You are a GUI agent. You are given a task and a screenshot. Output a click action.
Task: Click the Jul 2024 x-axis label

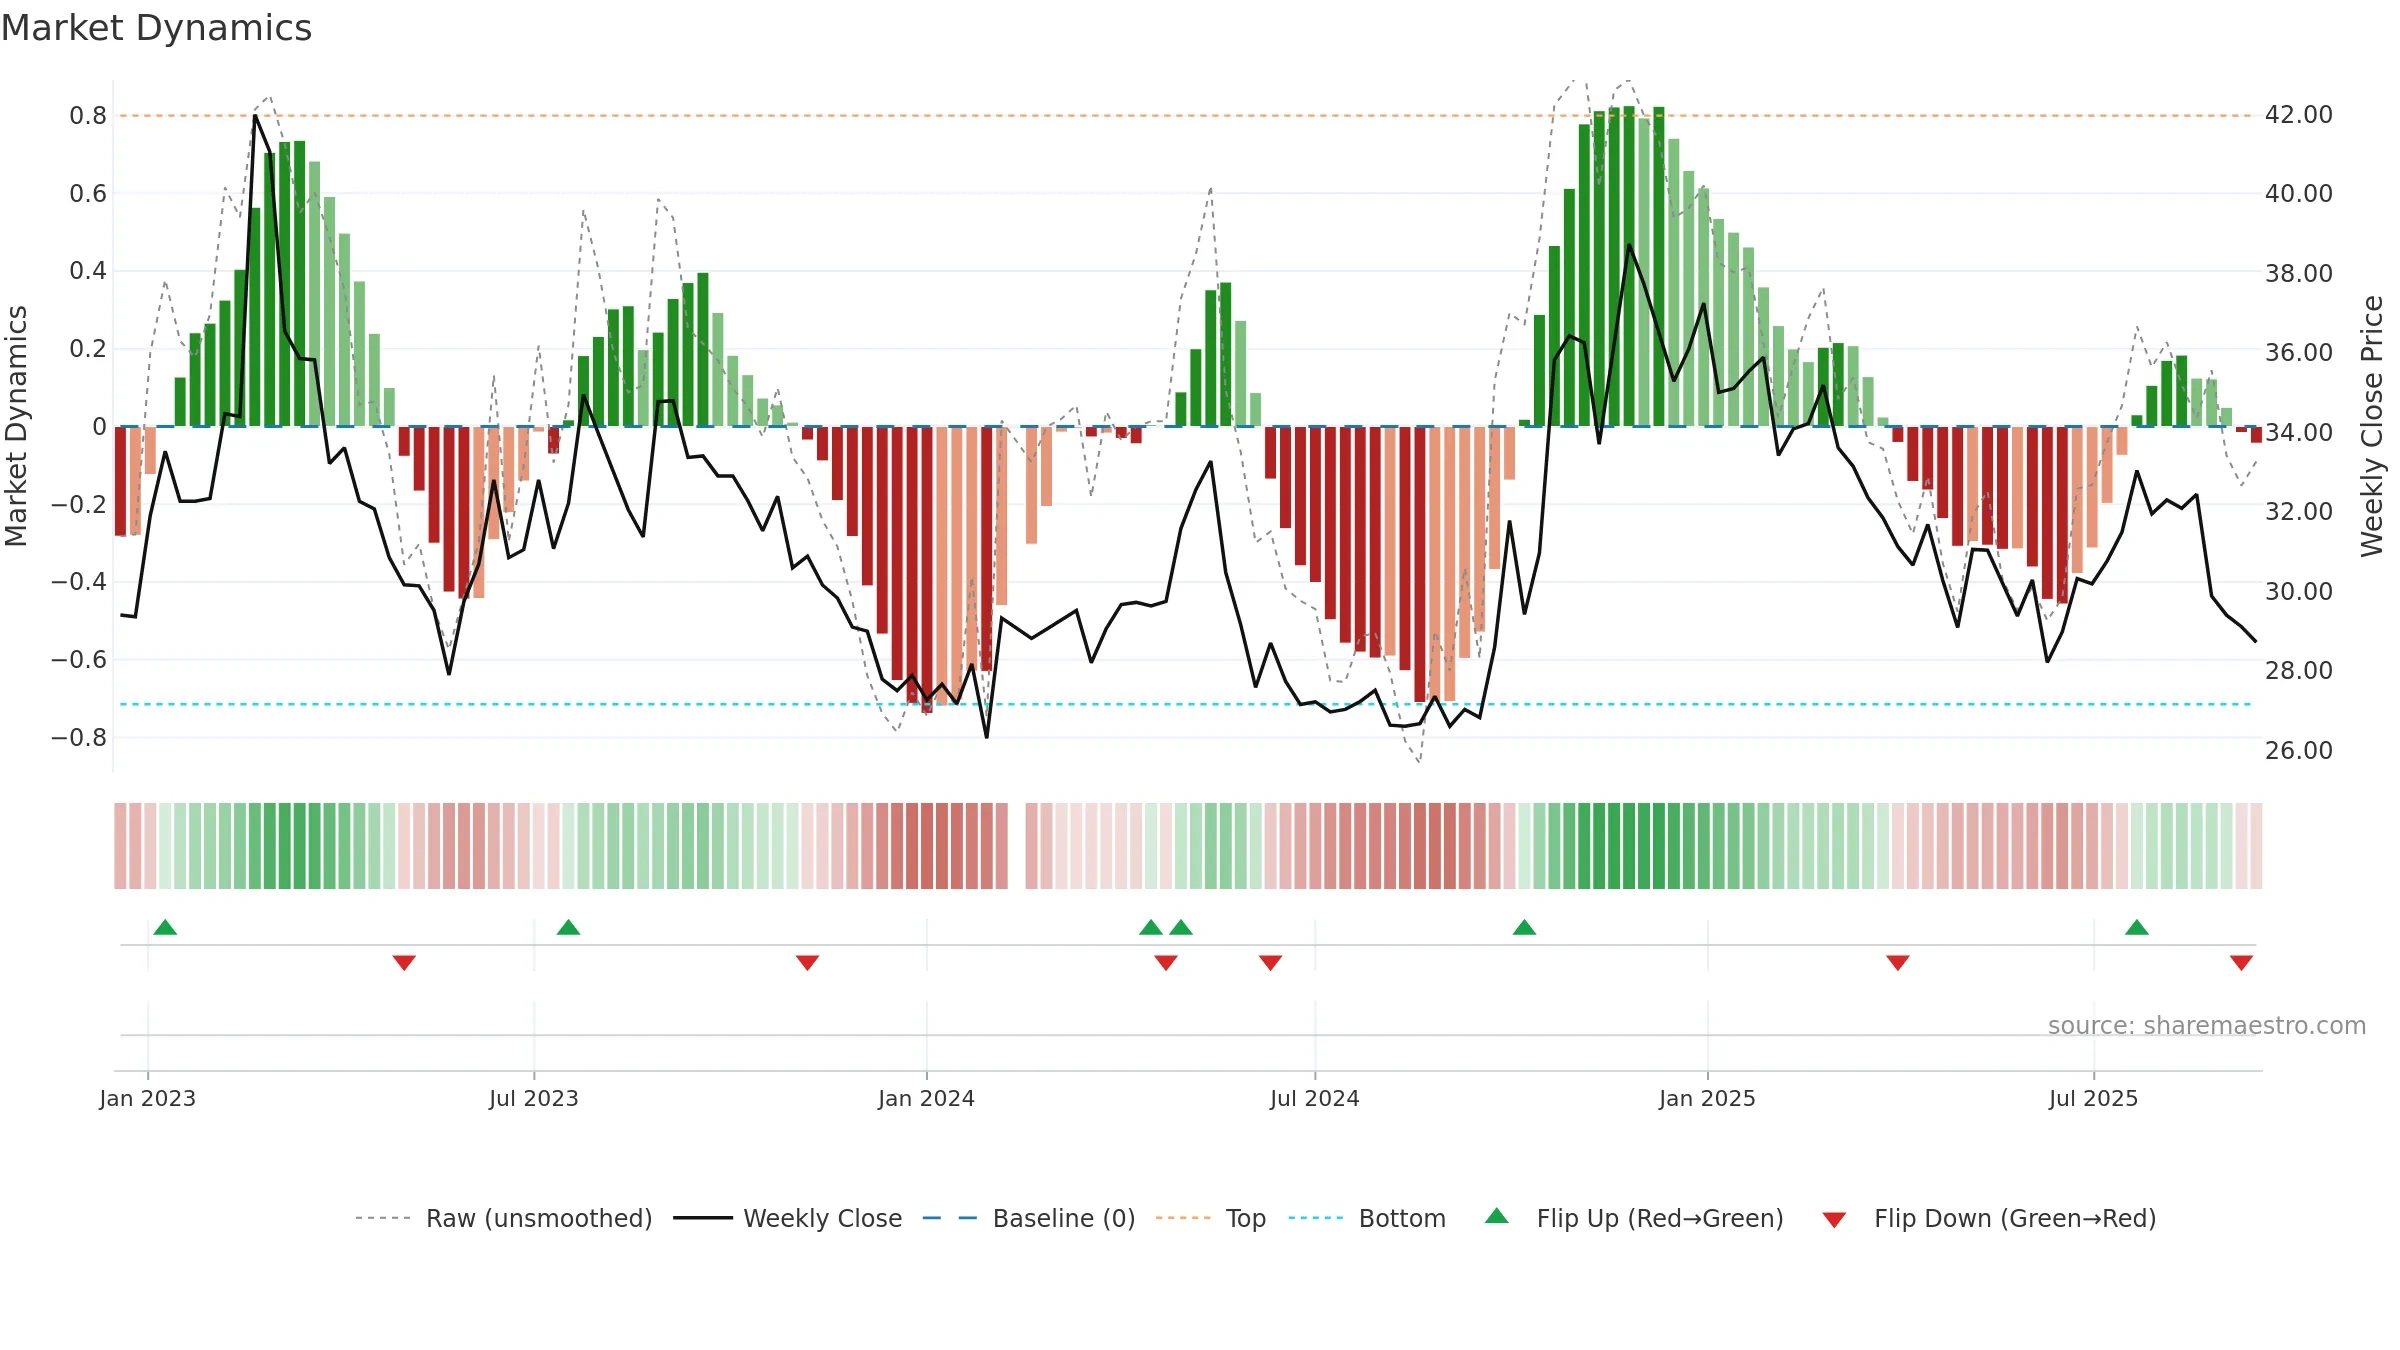click(x=1315, y=1098)
